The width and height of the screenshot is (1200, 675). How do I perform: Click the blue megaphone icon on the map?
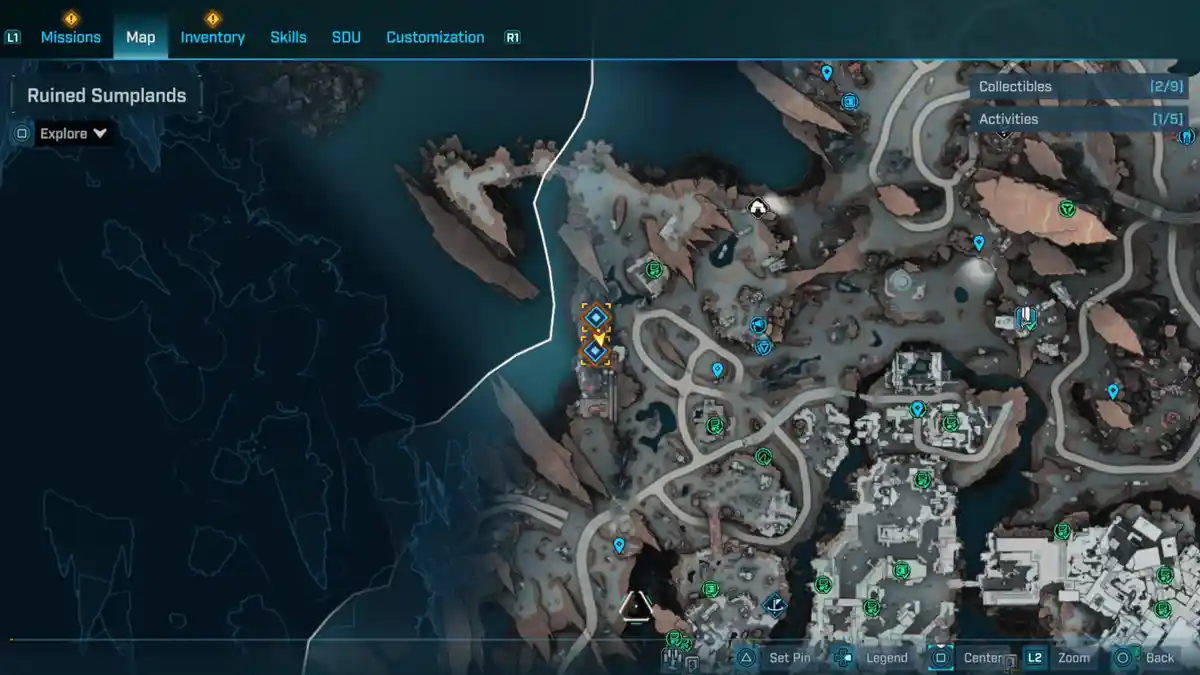[x=757, y=325]
